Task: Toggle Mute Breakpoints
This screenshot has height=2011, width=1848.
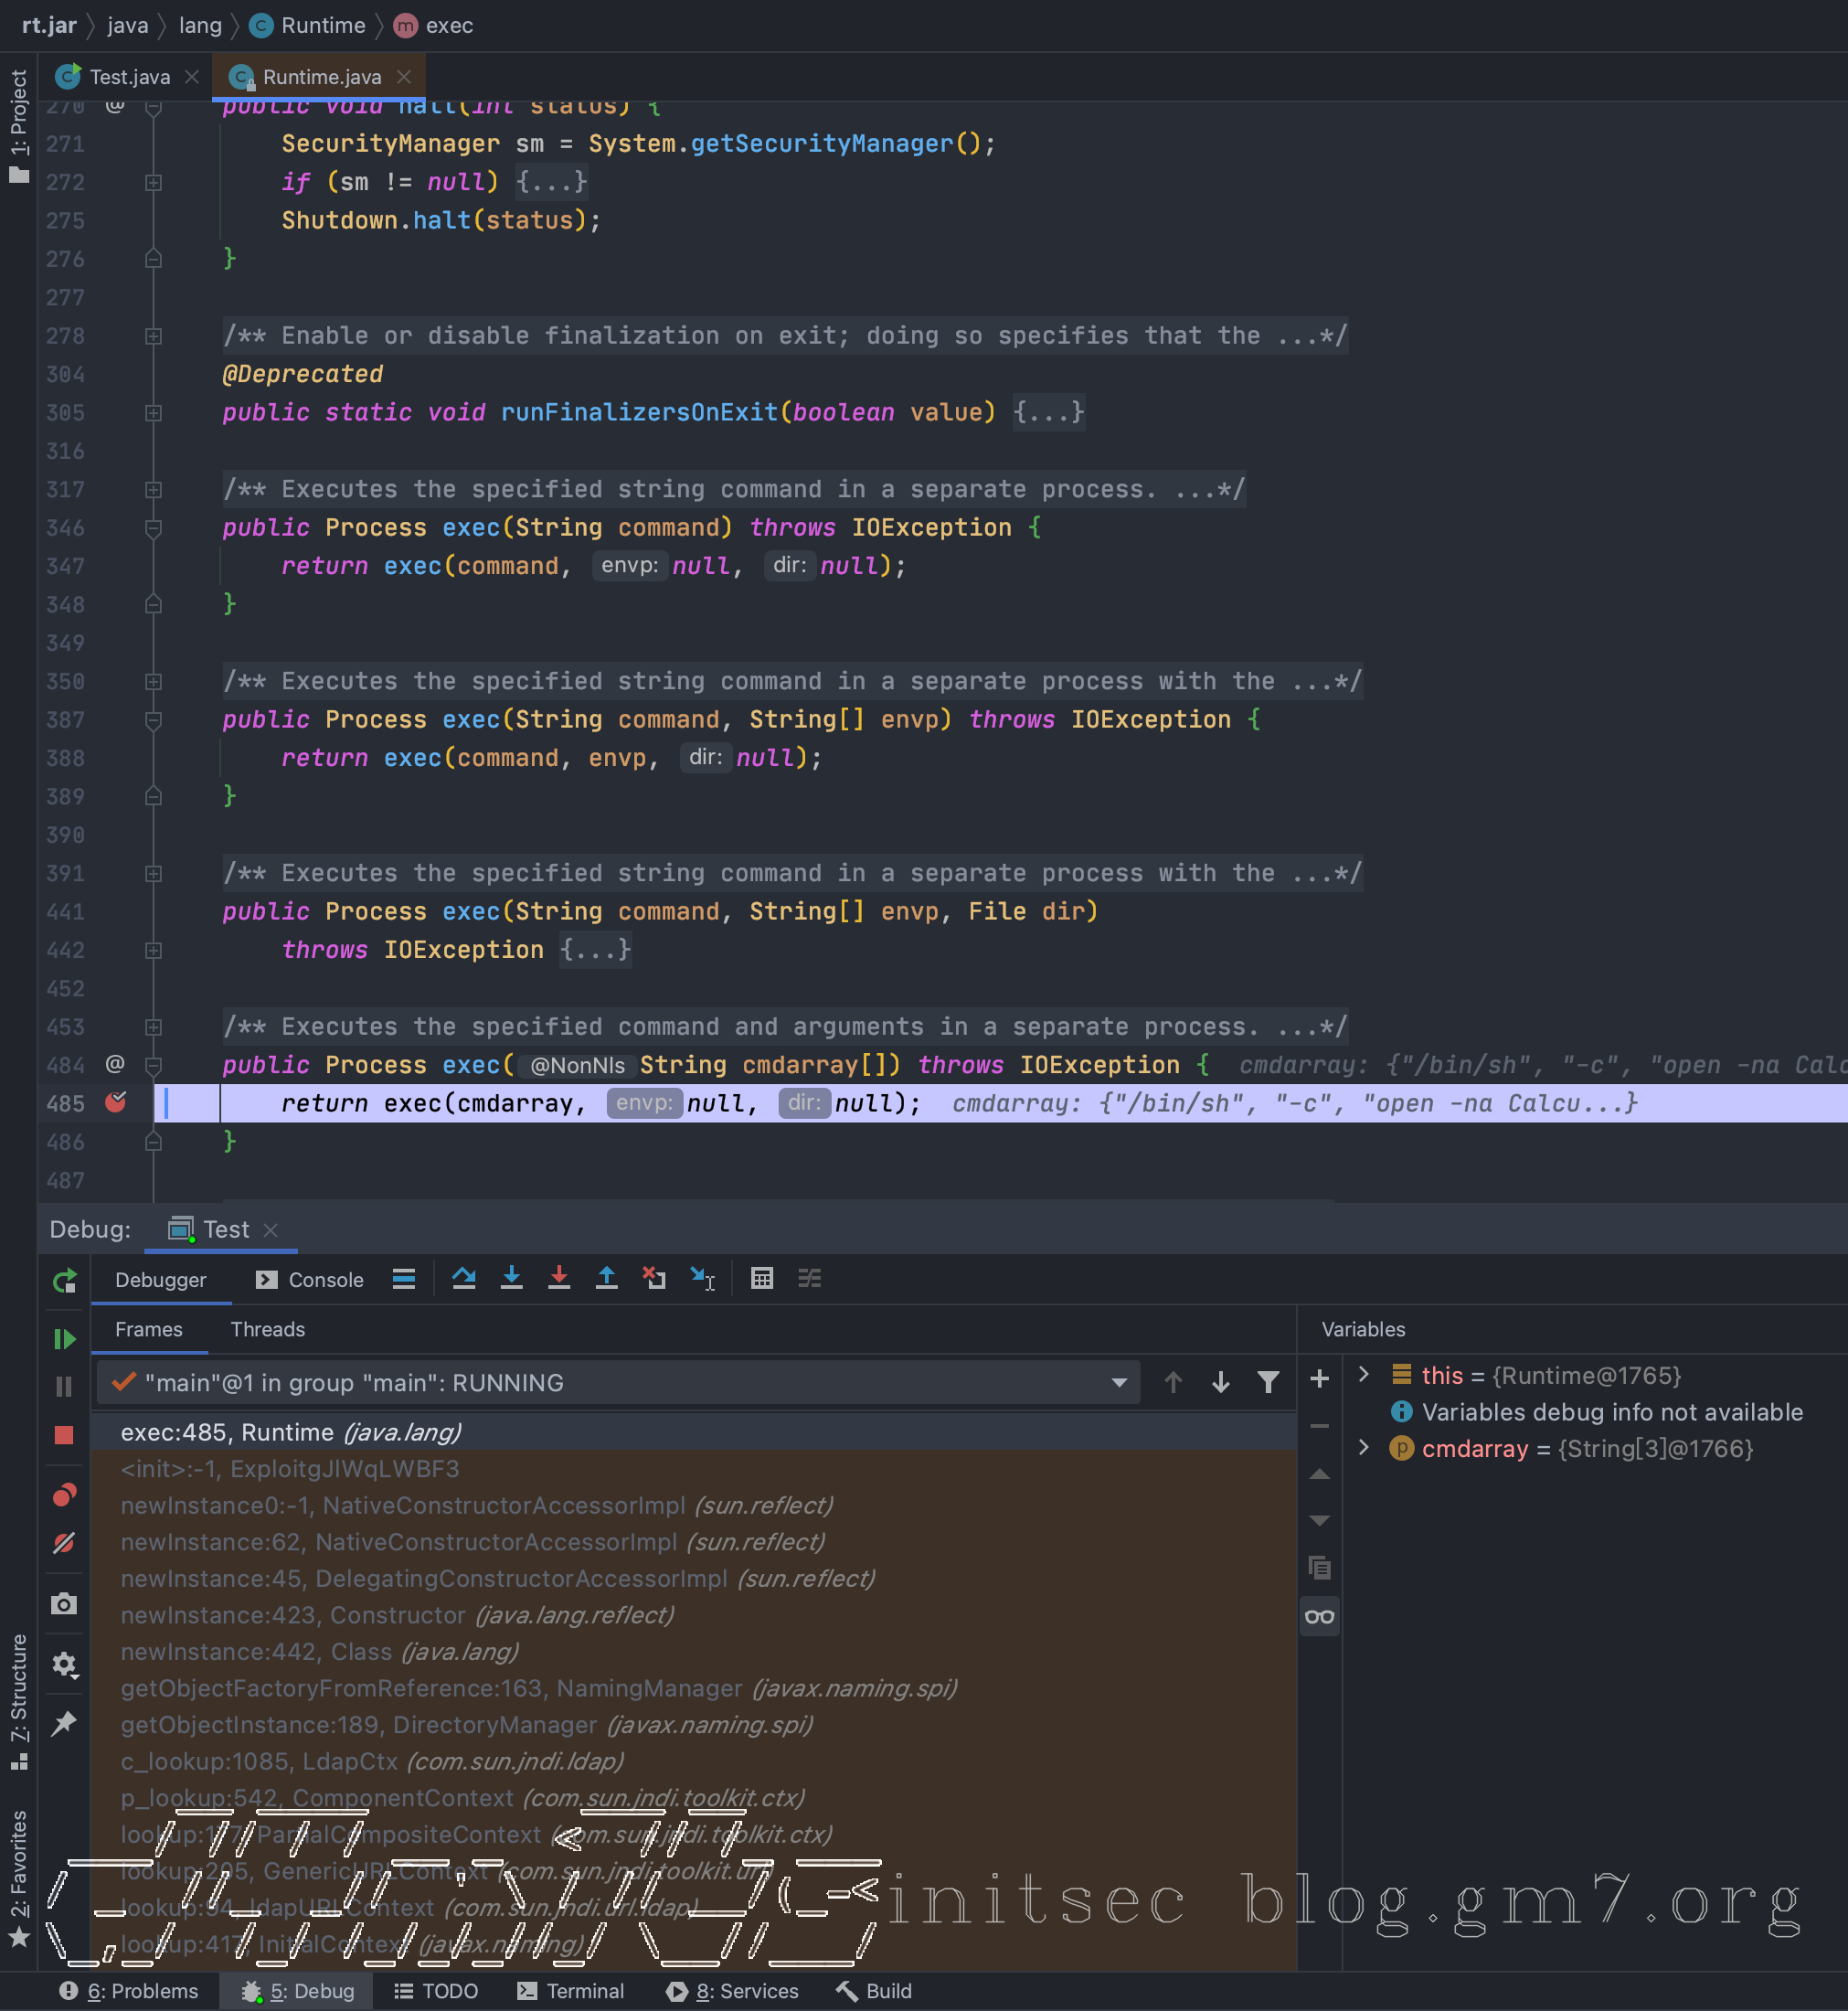Action: pos(64,1543)
